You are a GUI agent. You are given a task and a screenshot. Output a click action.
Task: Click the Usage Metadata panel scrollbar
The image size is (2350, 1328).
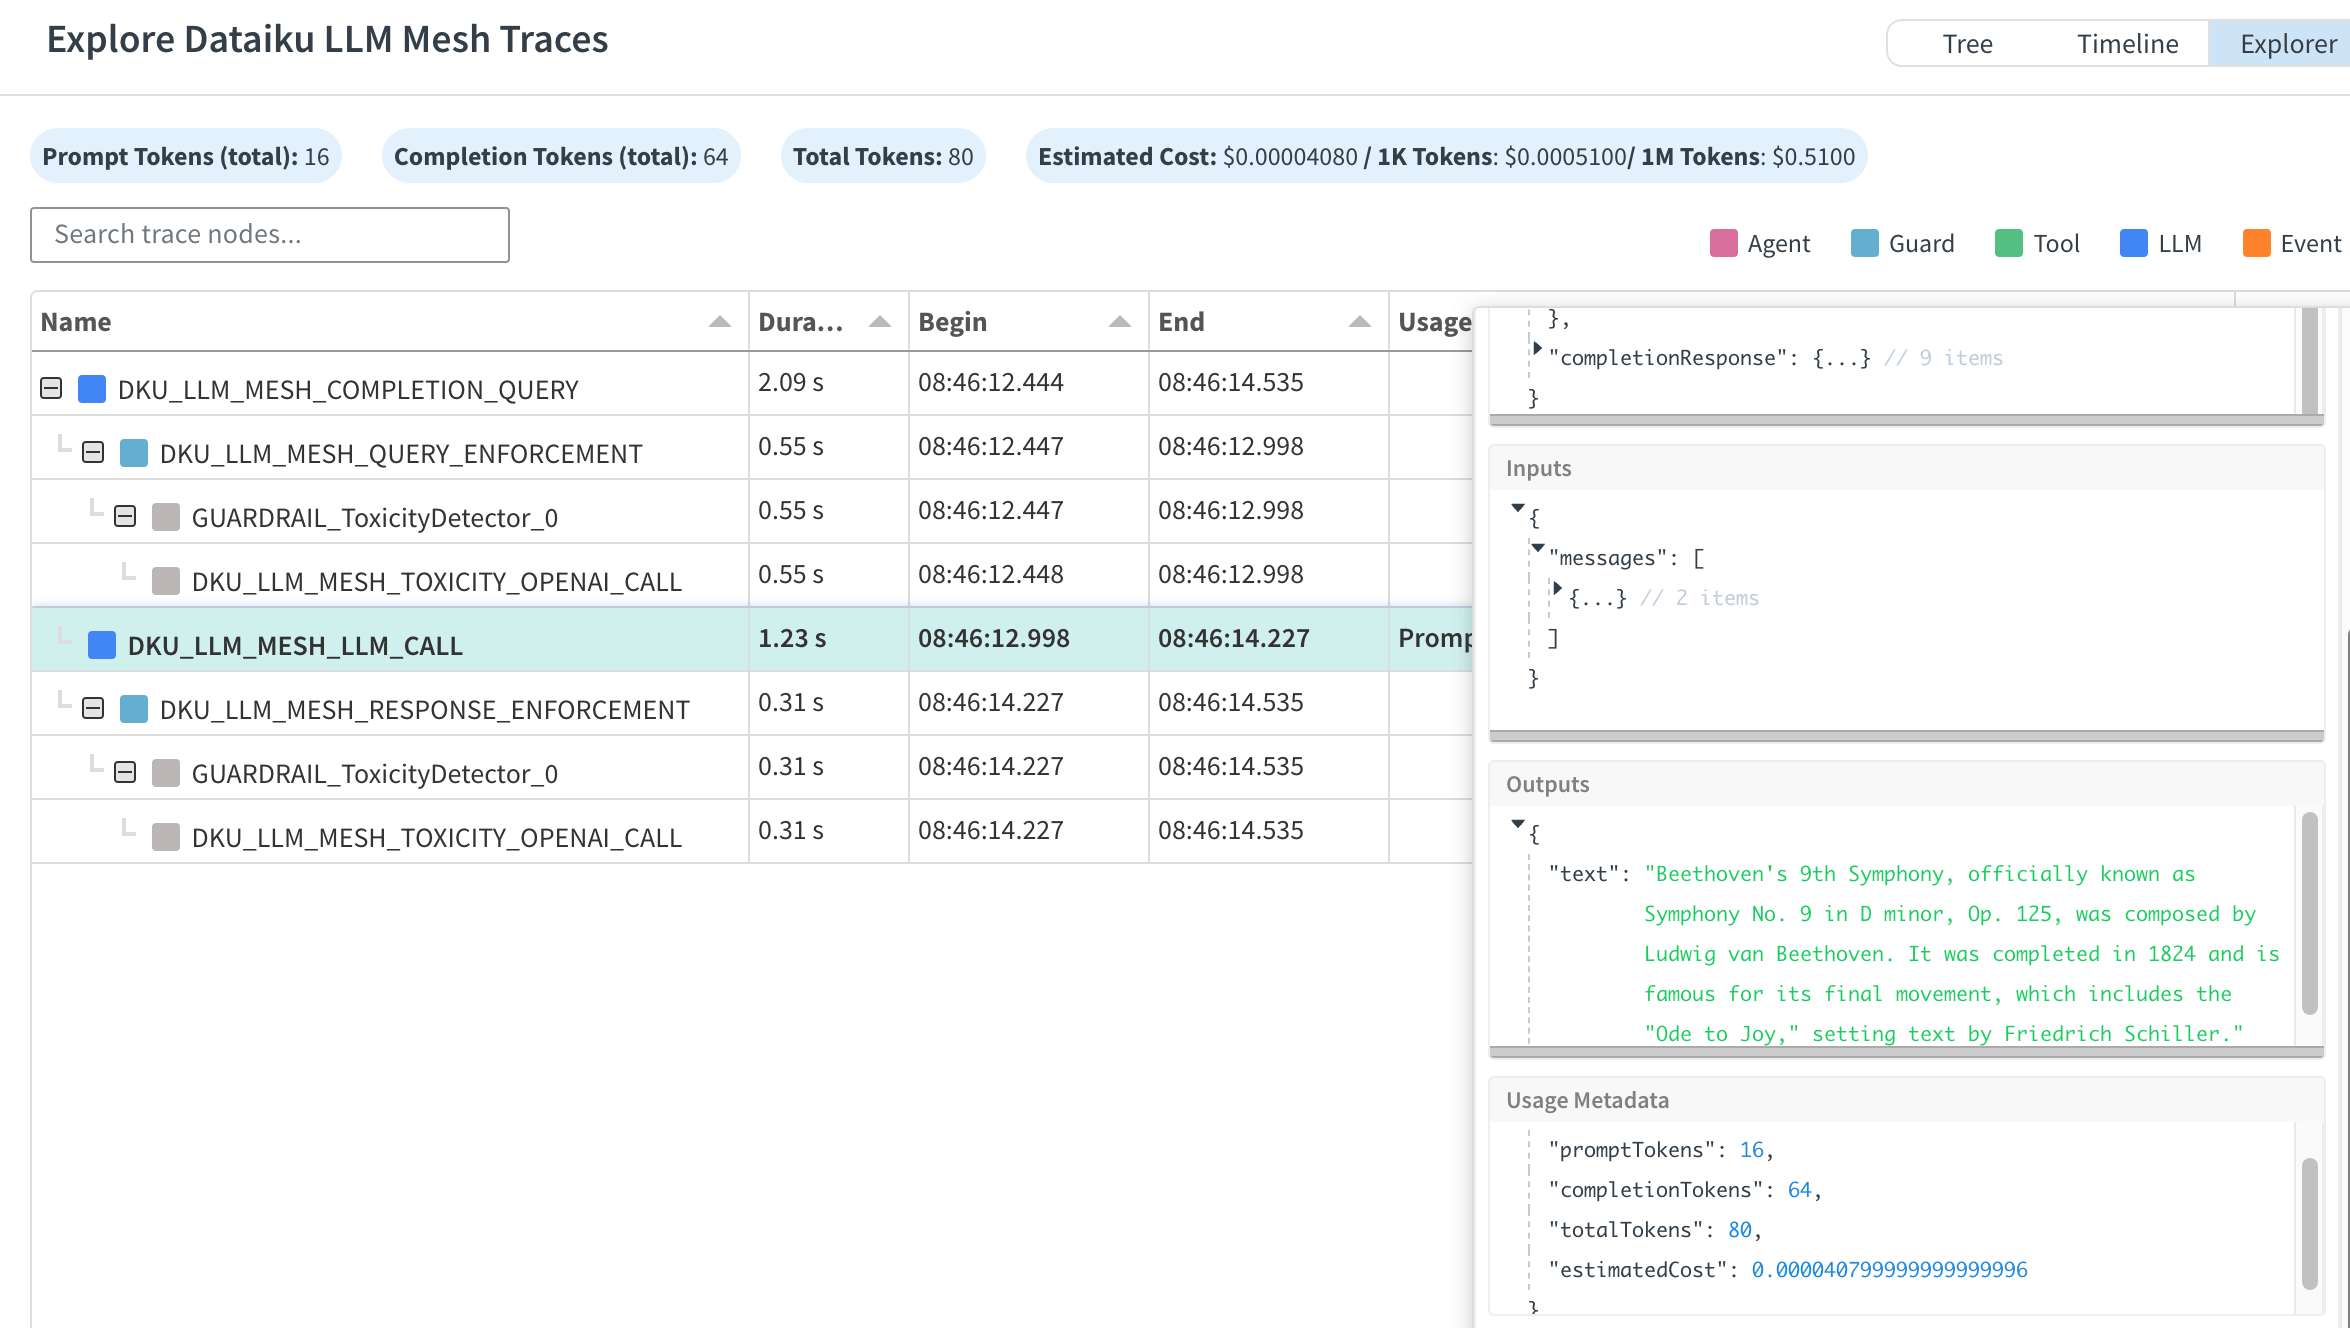2309,1223
